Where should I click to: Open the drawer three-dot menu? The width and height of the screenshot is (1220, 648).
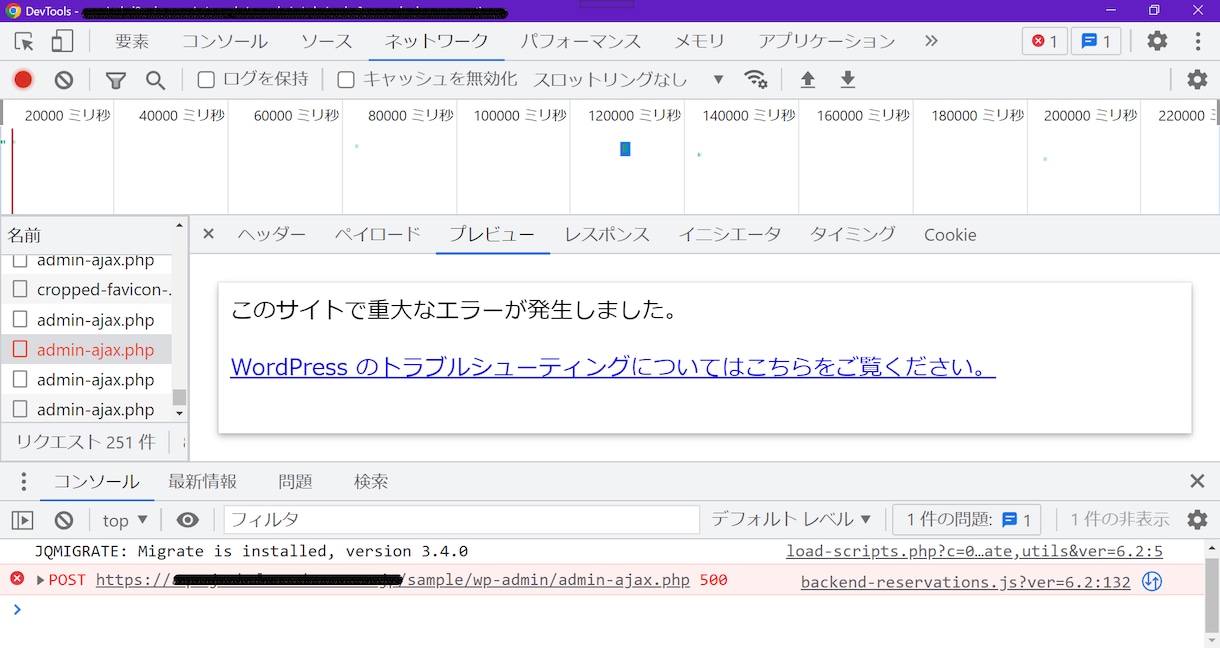24,481
